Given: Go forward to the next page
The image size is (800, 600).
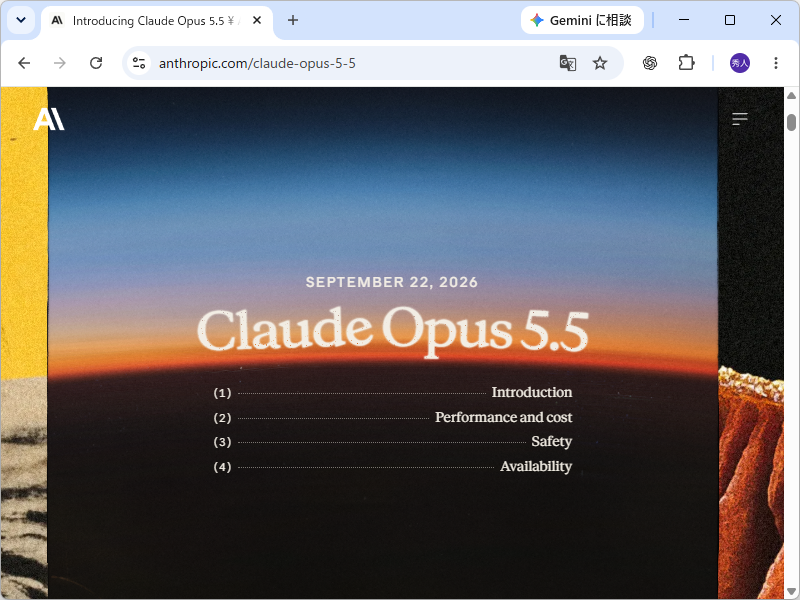Looking at the screenshot, I should click(x=60, y=63).
